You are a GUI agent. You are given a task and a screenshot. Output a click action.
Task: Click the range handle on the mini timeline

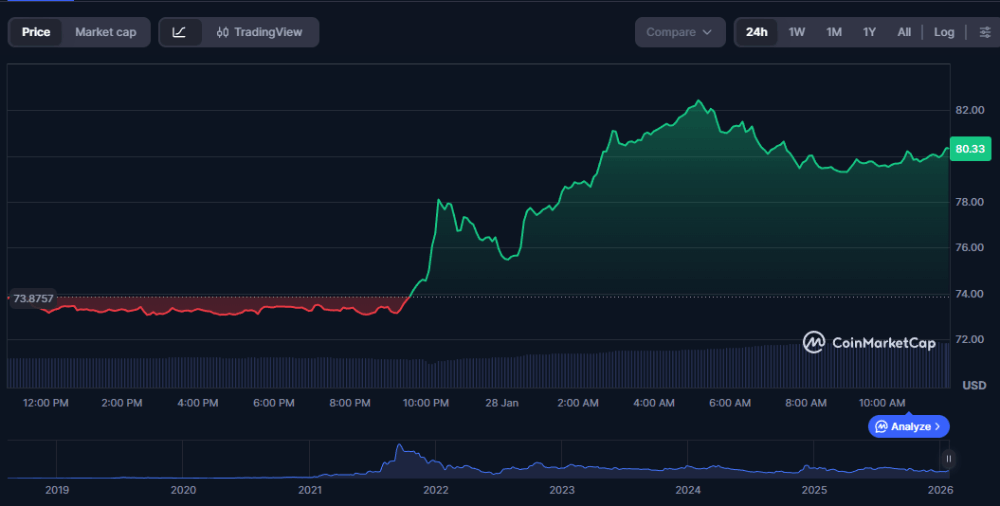[x=948, y=459]
